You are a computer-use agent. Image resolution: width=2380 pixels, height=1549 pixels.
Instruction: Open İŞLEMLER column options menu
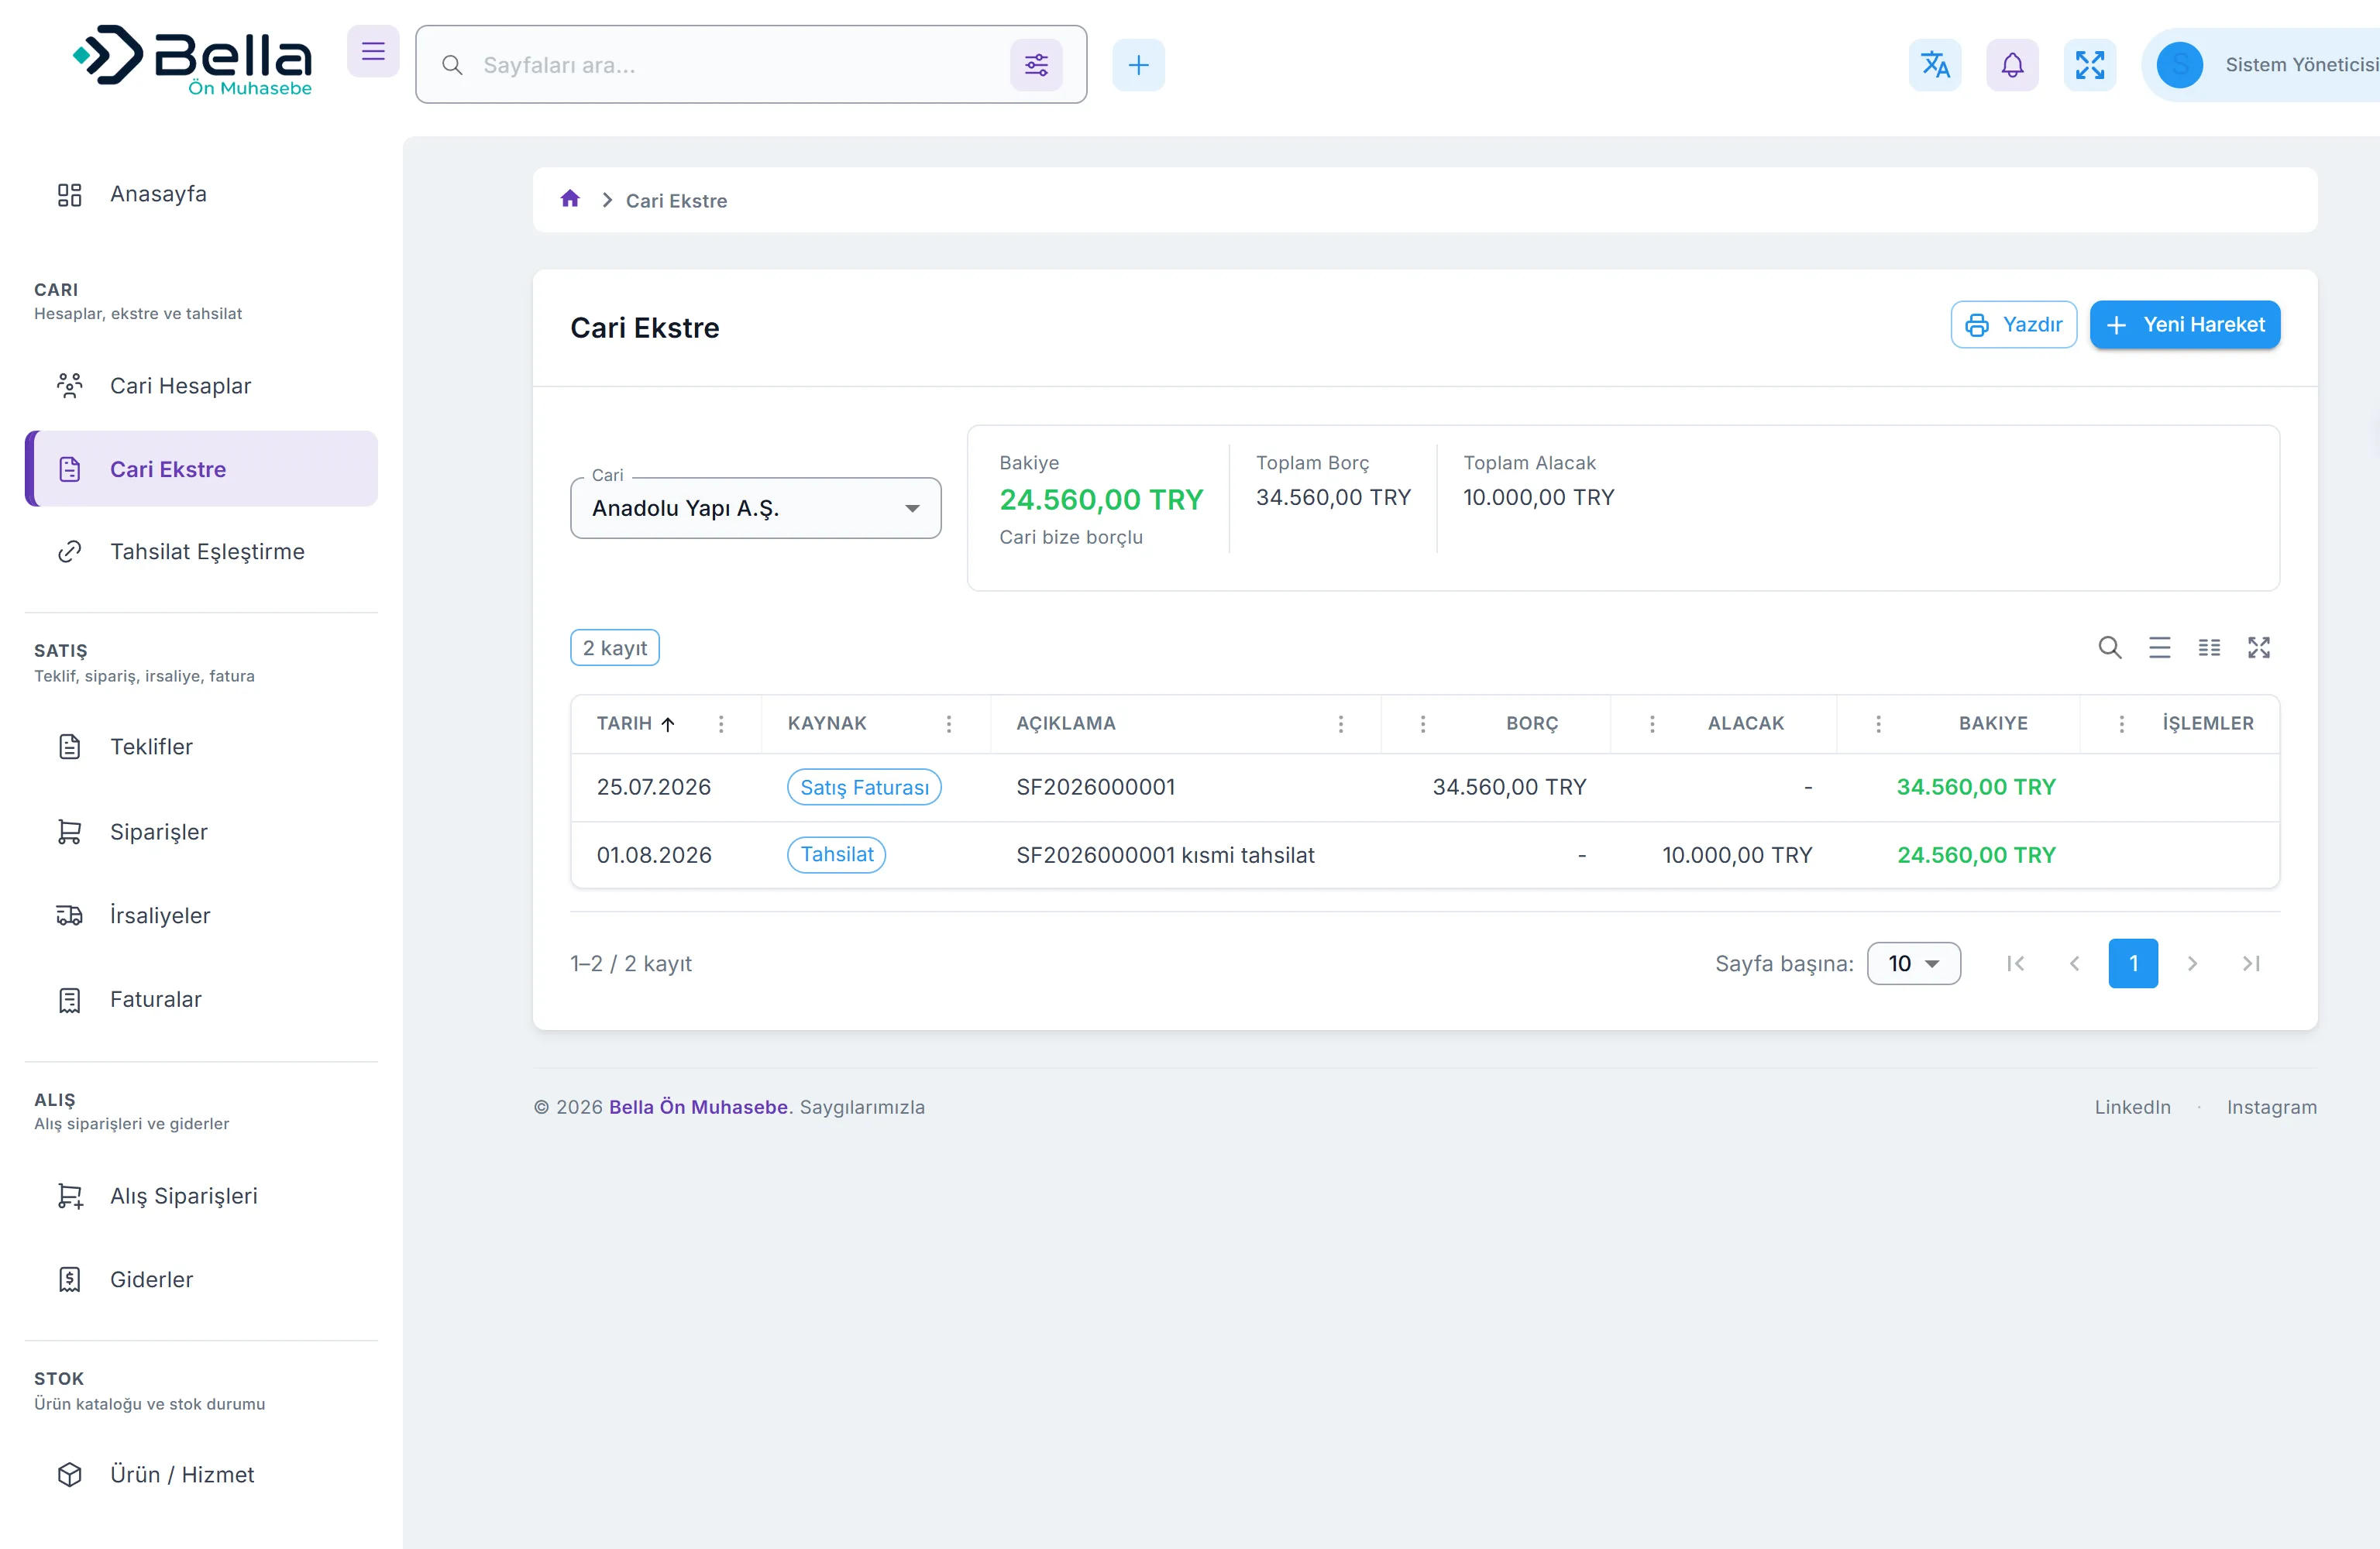coord(2122,723)
